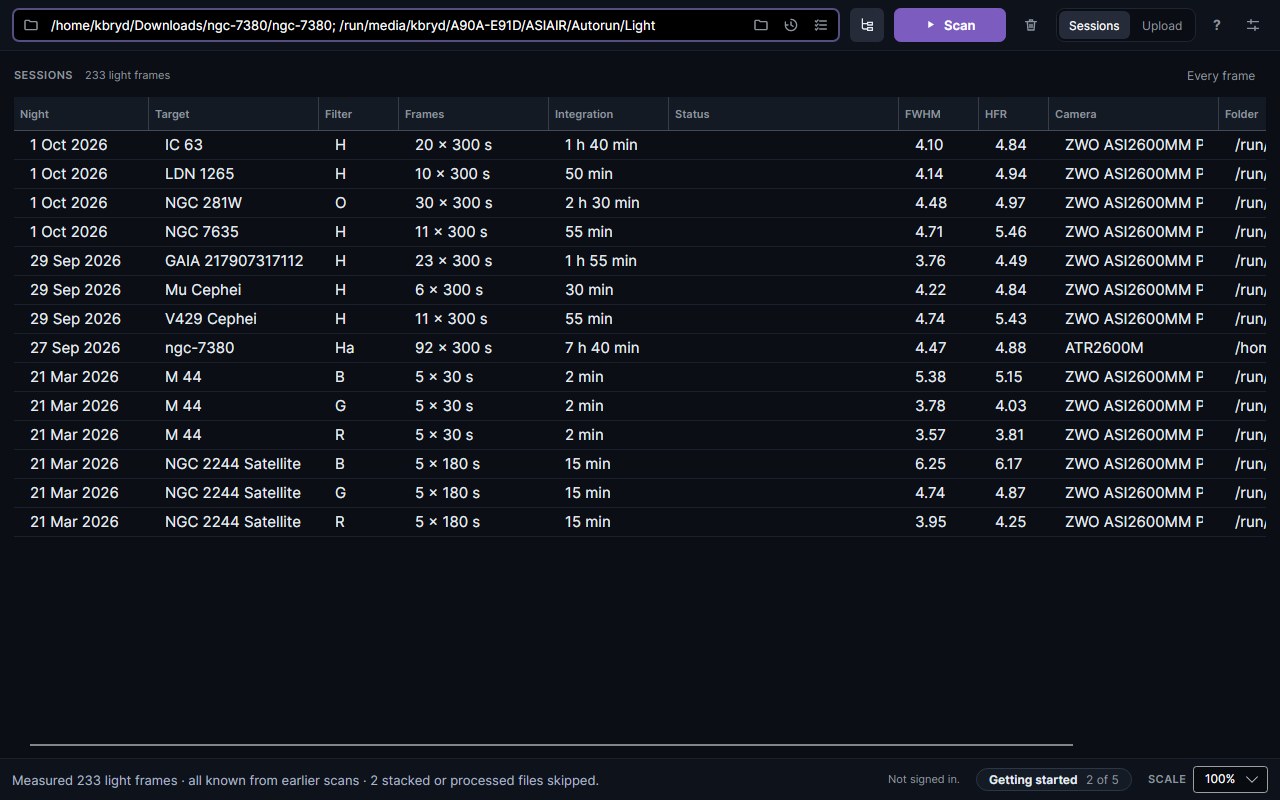Select the GAIA 217907317112 target
The image size is (1280, 800).
click(x=234, y=261)
